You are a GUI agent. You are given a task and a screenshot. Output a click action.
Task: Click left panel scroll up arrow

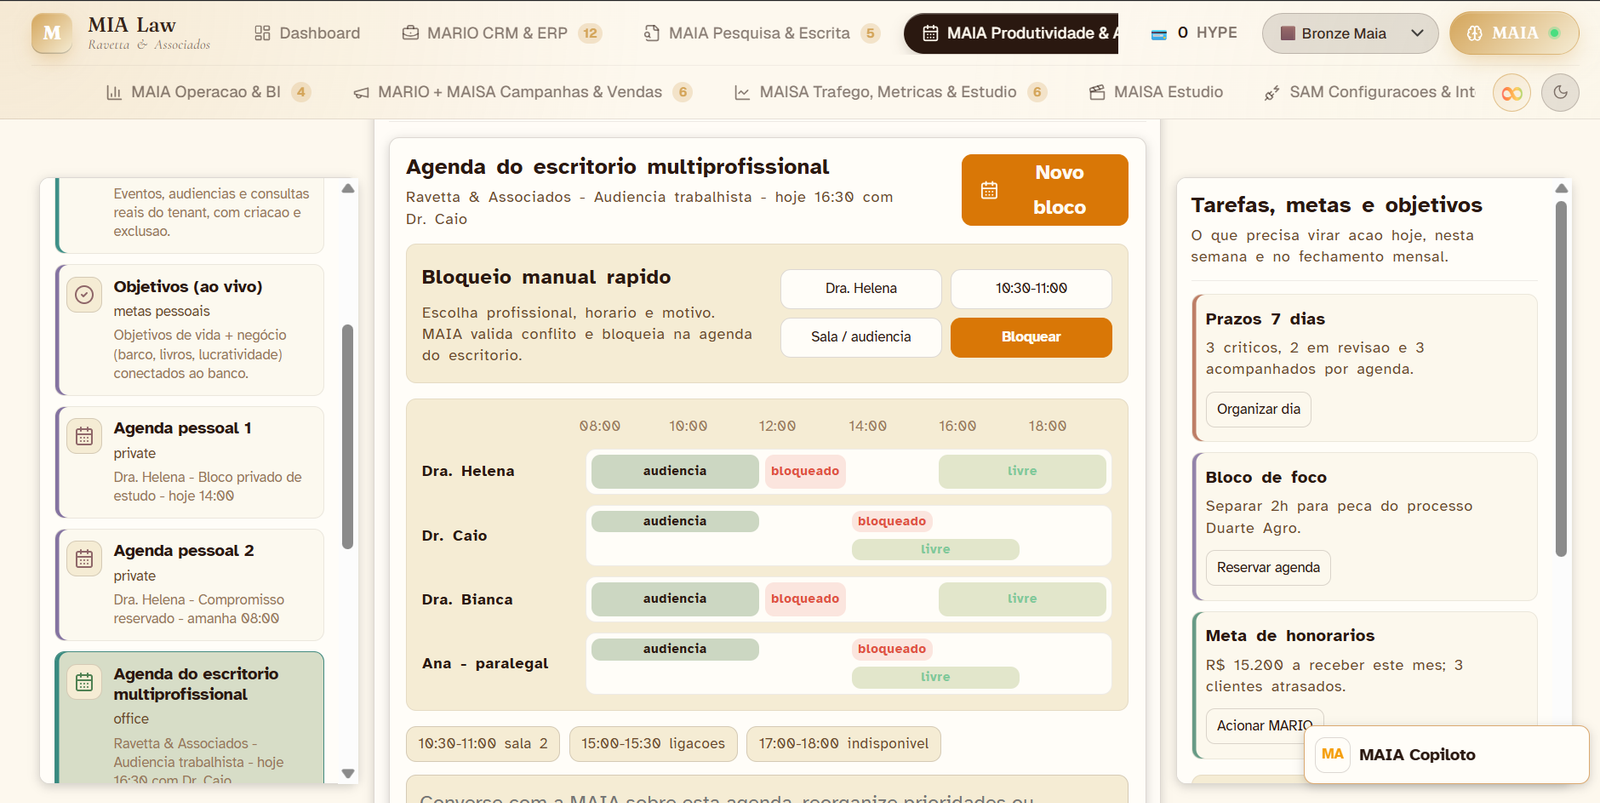[348, 188]
